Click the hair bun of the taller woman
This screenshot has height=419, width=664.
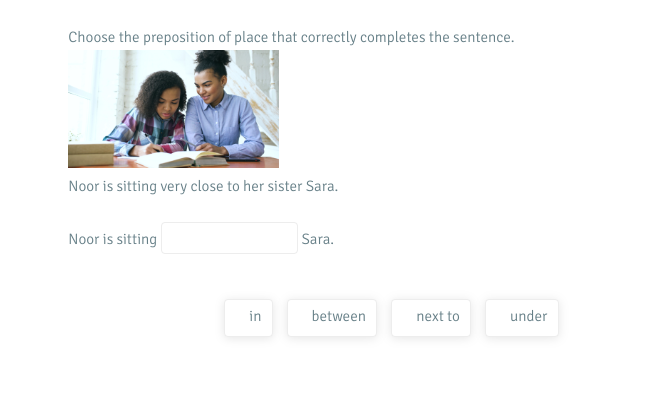pyautogui.click(x=215, y=59)
